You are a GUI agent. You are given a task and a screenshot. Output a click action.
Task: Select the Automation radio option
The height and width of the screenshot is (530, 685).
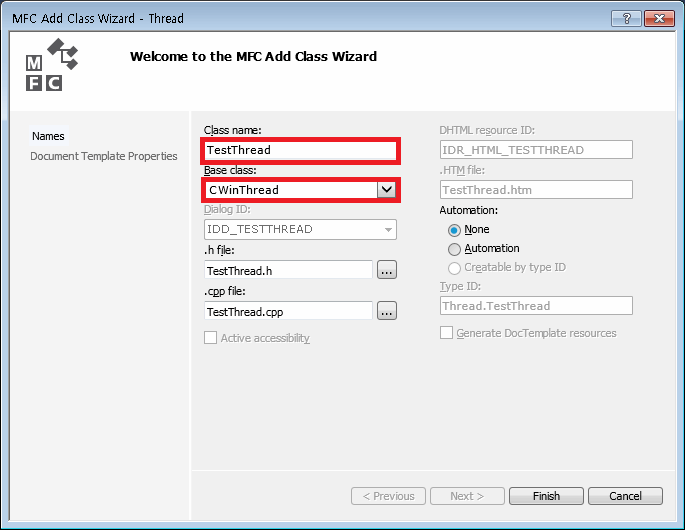pyautogui.click(x=454, y=249)
